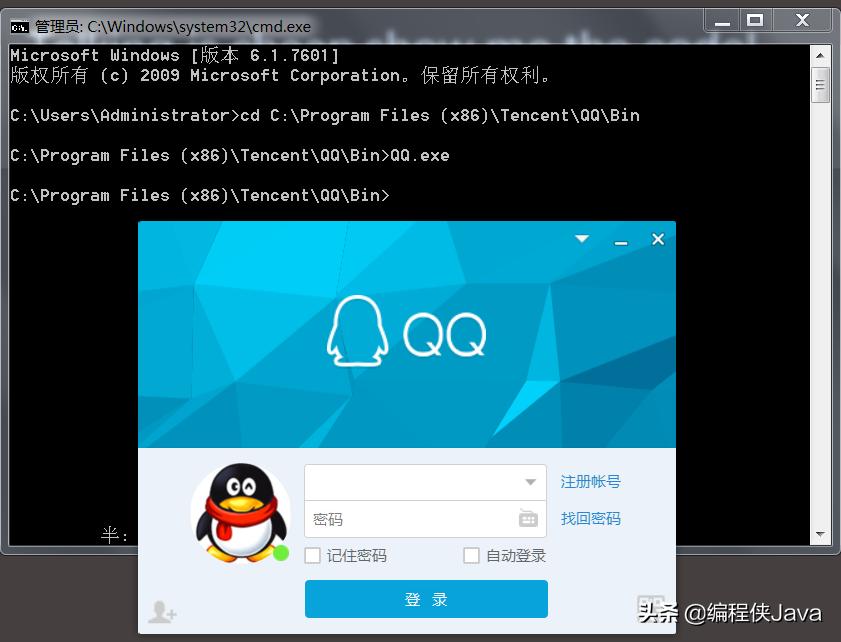This screenshot has height=642, width=841.
Task: Click the green online status dot on avatar
Action: click(x=281, y=553)
